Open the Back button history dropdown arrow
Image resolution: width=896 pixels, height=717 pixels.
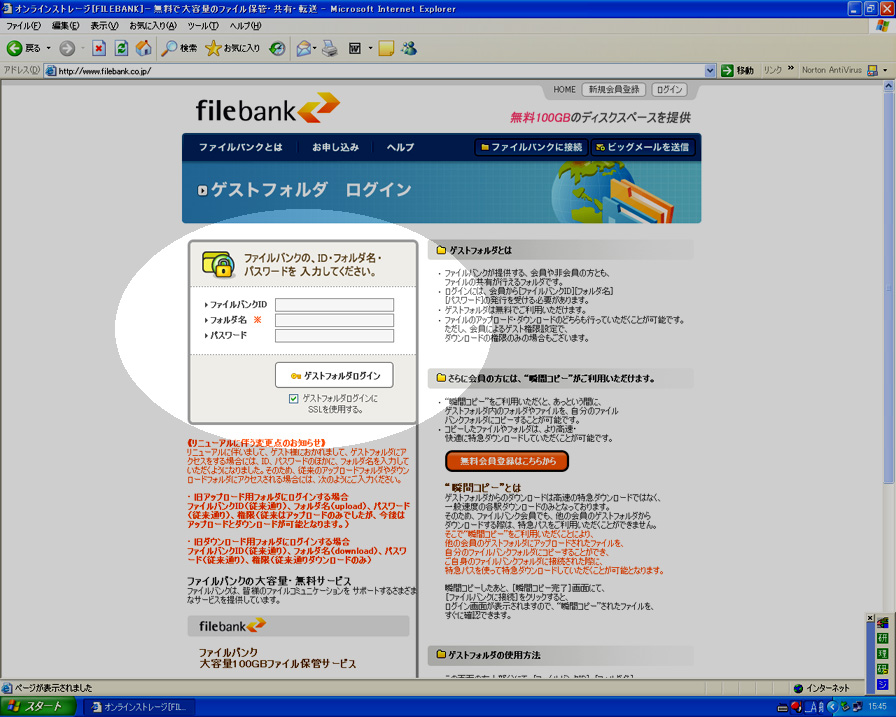point(49,49)
